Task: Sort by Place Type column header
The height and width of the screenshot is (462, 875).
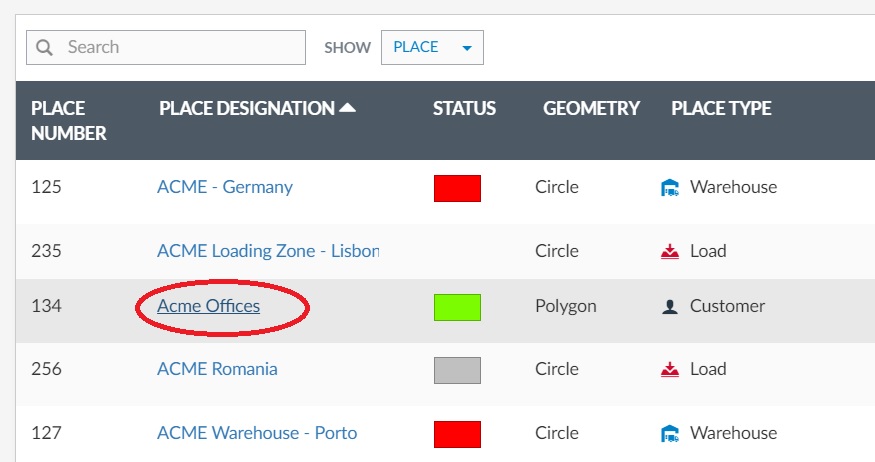Action: 721,108
